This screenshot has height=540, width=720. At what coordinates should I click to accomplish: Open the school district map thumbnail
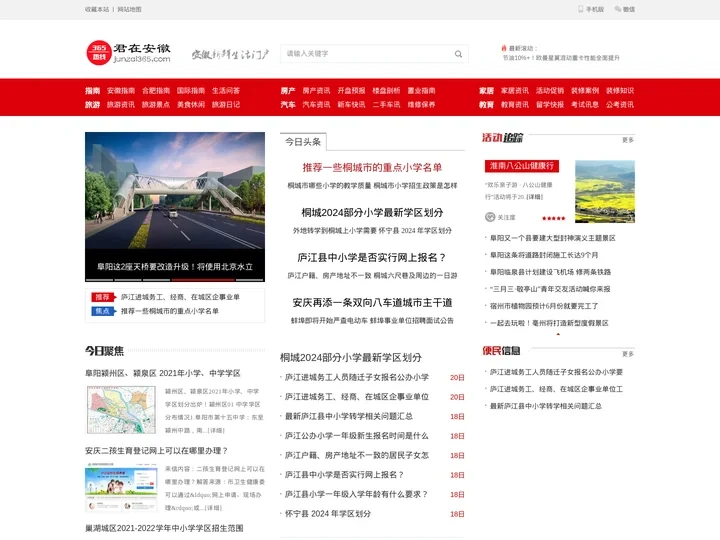[121, 410]
